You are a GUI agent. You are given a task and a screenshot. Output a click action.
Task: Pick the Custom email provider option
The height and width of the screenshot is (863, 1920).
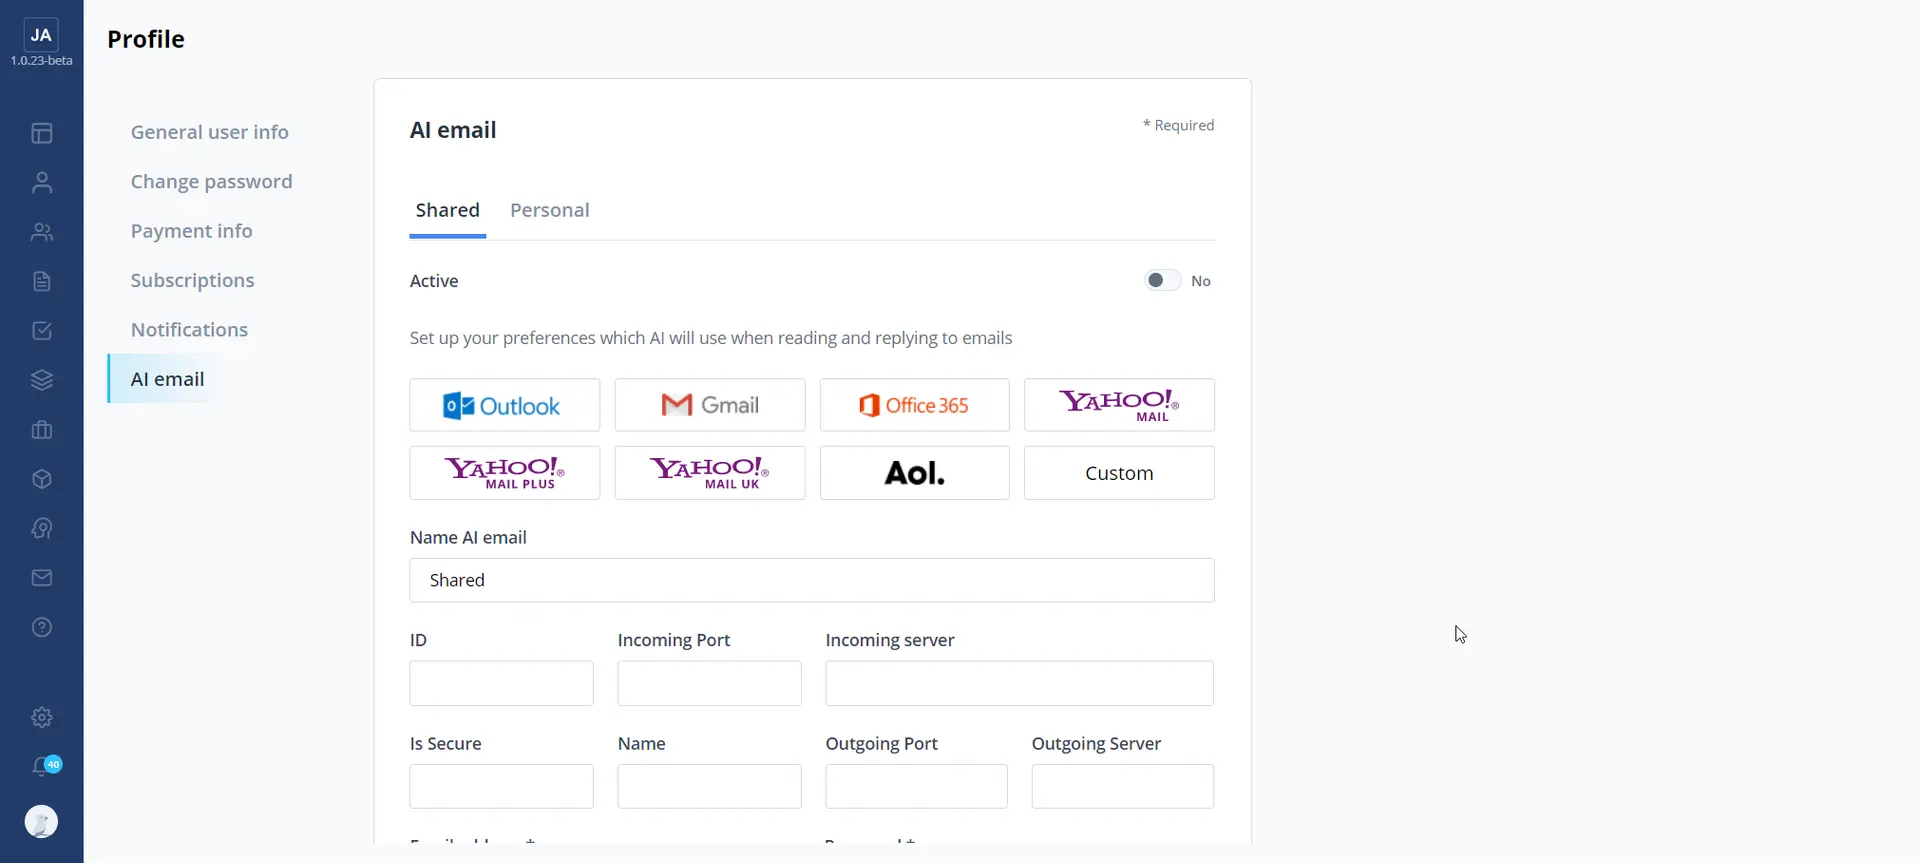click(1119, 473)
